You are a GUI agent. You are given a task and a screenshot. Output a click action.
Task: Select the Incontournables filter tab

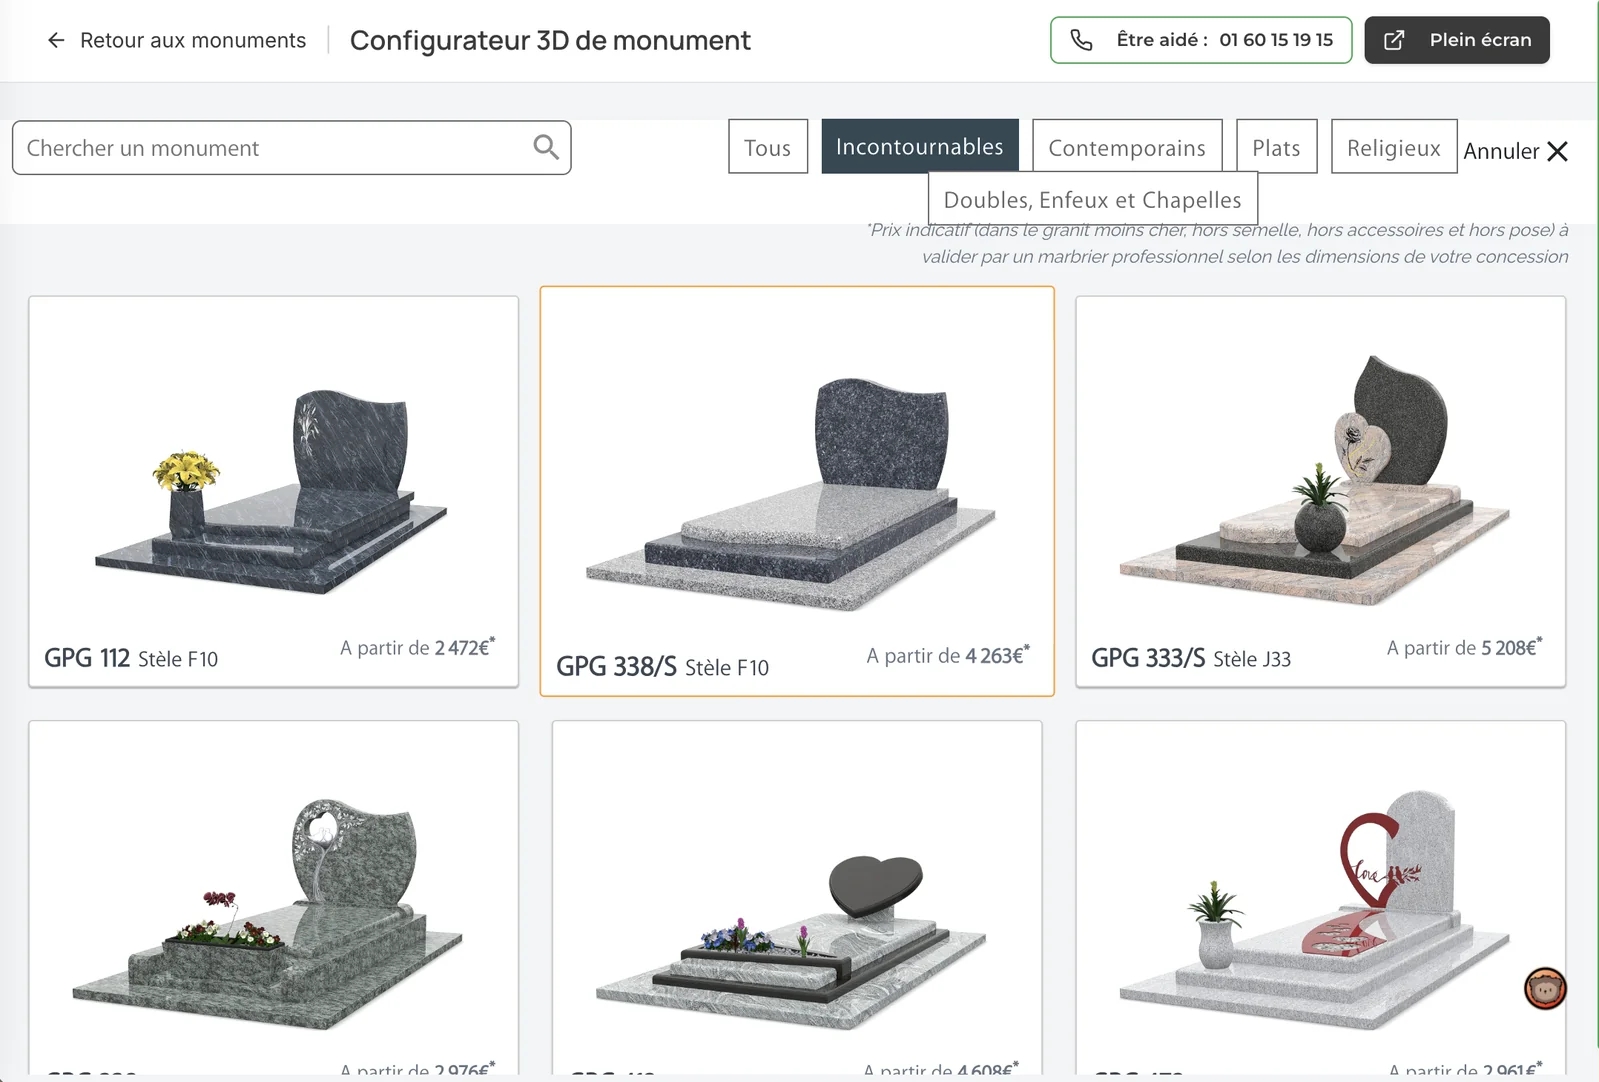pos(920,146)
